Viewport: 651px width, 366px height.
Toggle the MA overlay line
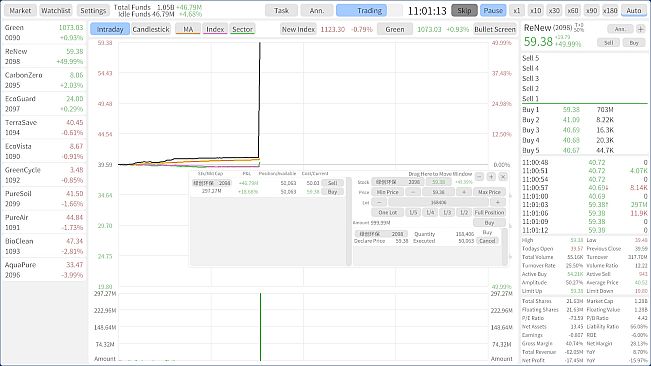tap(188, 29)
